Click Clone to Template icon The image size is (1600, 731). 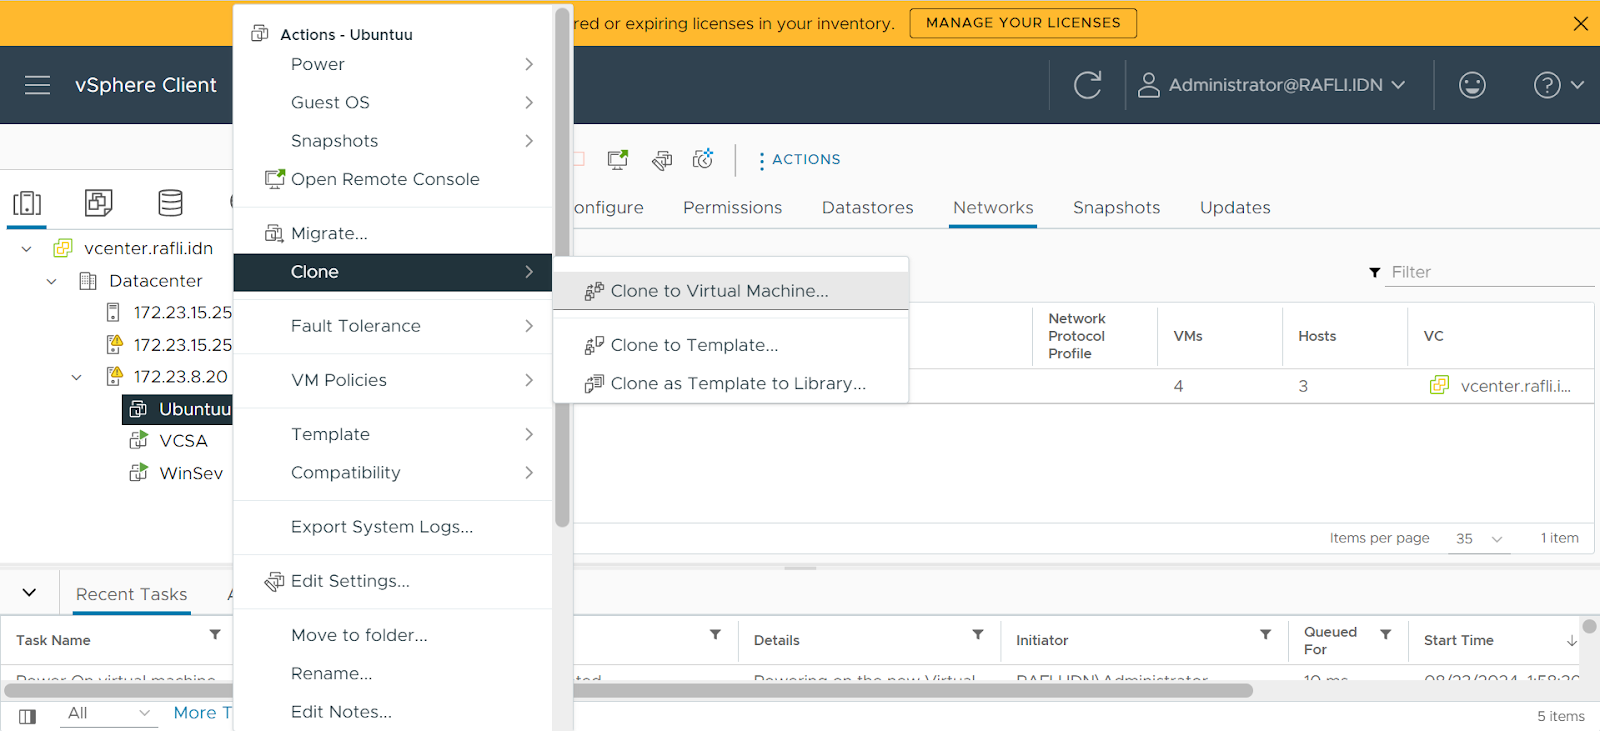[594, 345]
